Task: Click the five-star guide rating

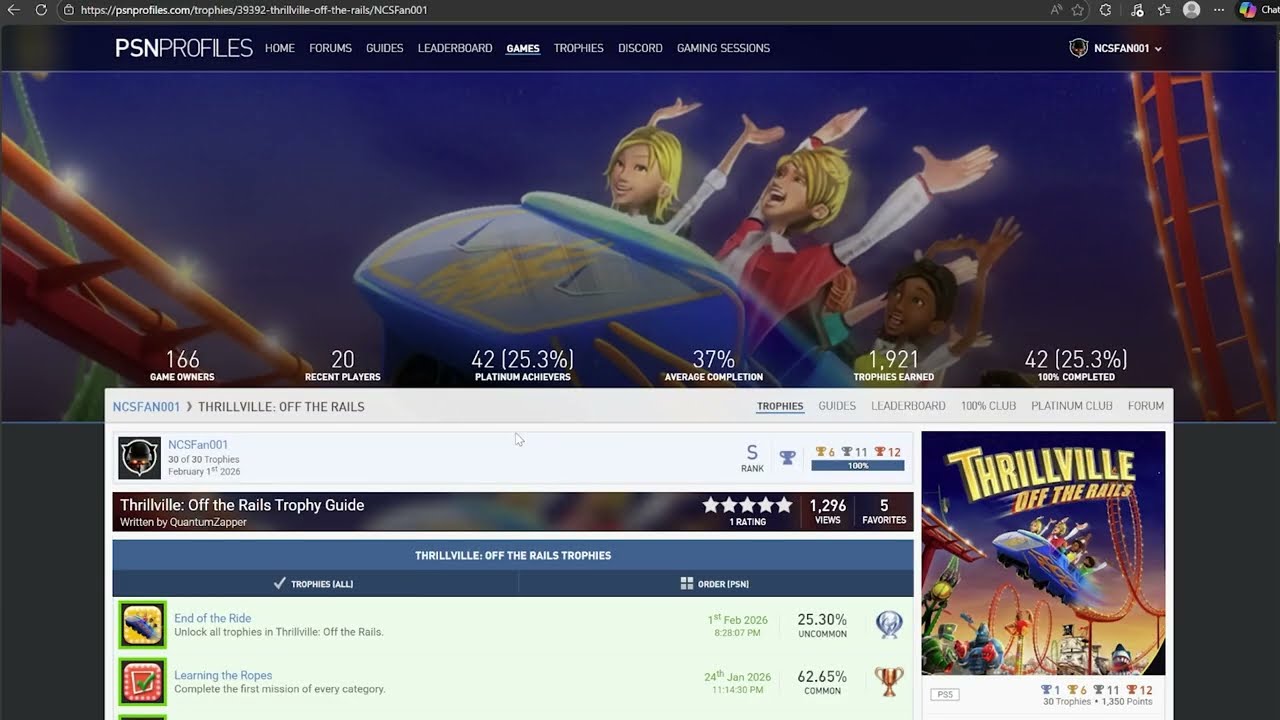Action: tap(747, 505)
